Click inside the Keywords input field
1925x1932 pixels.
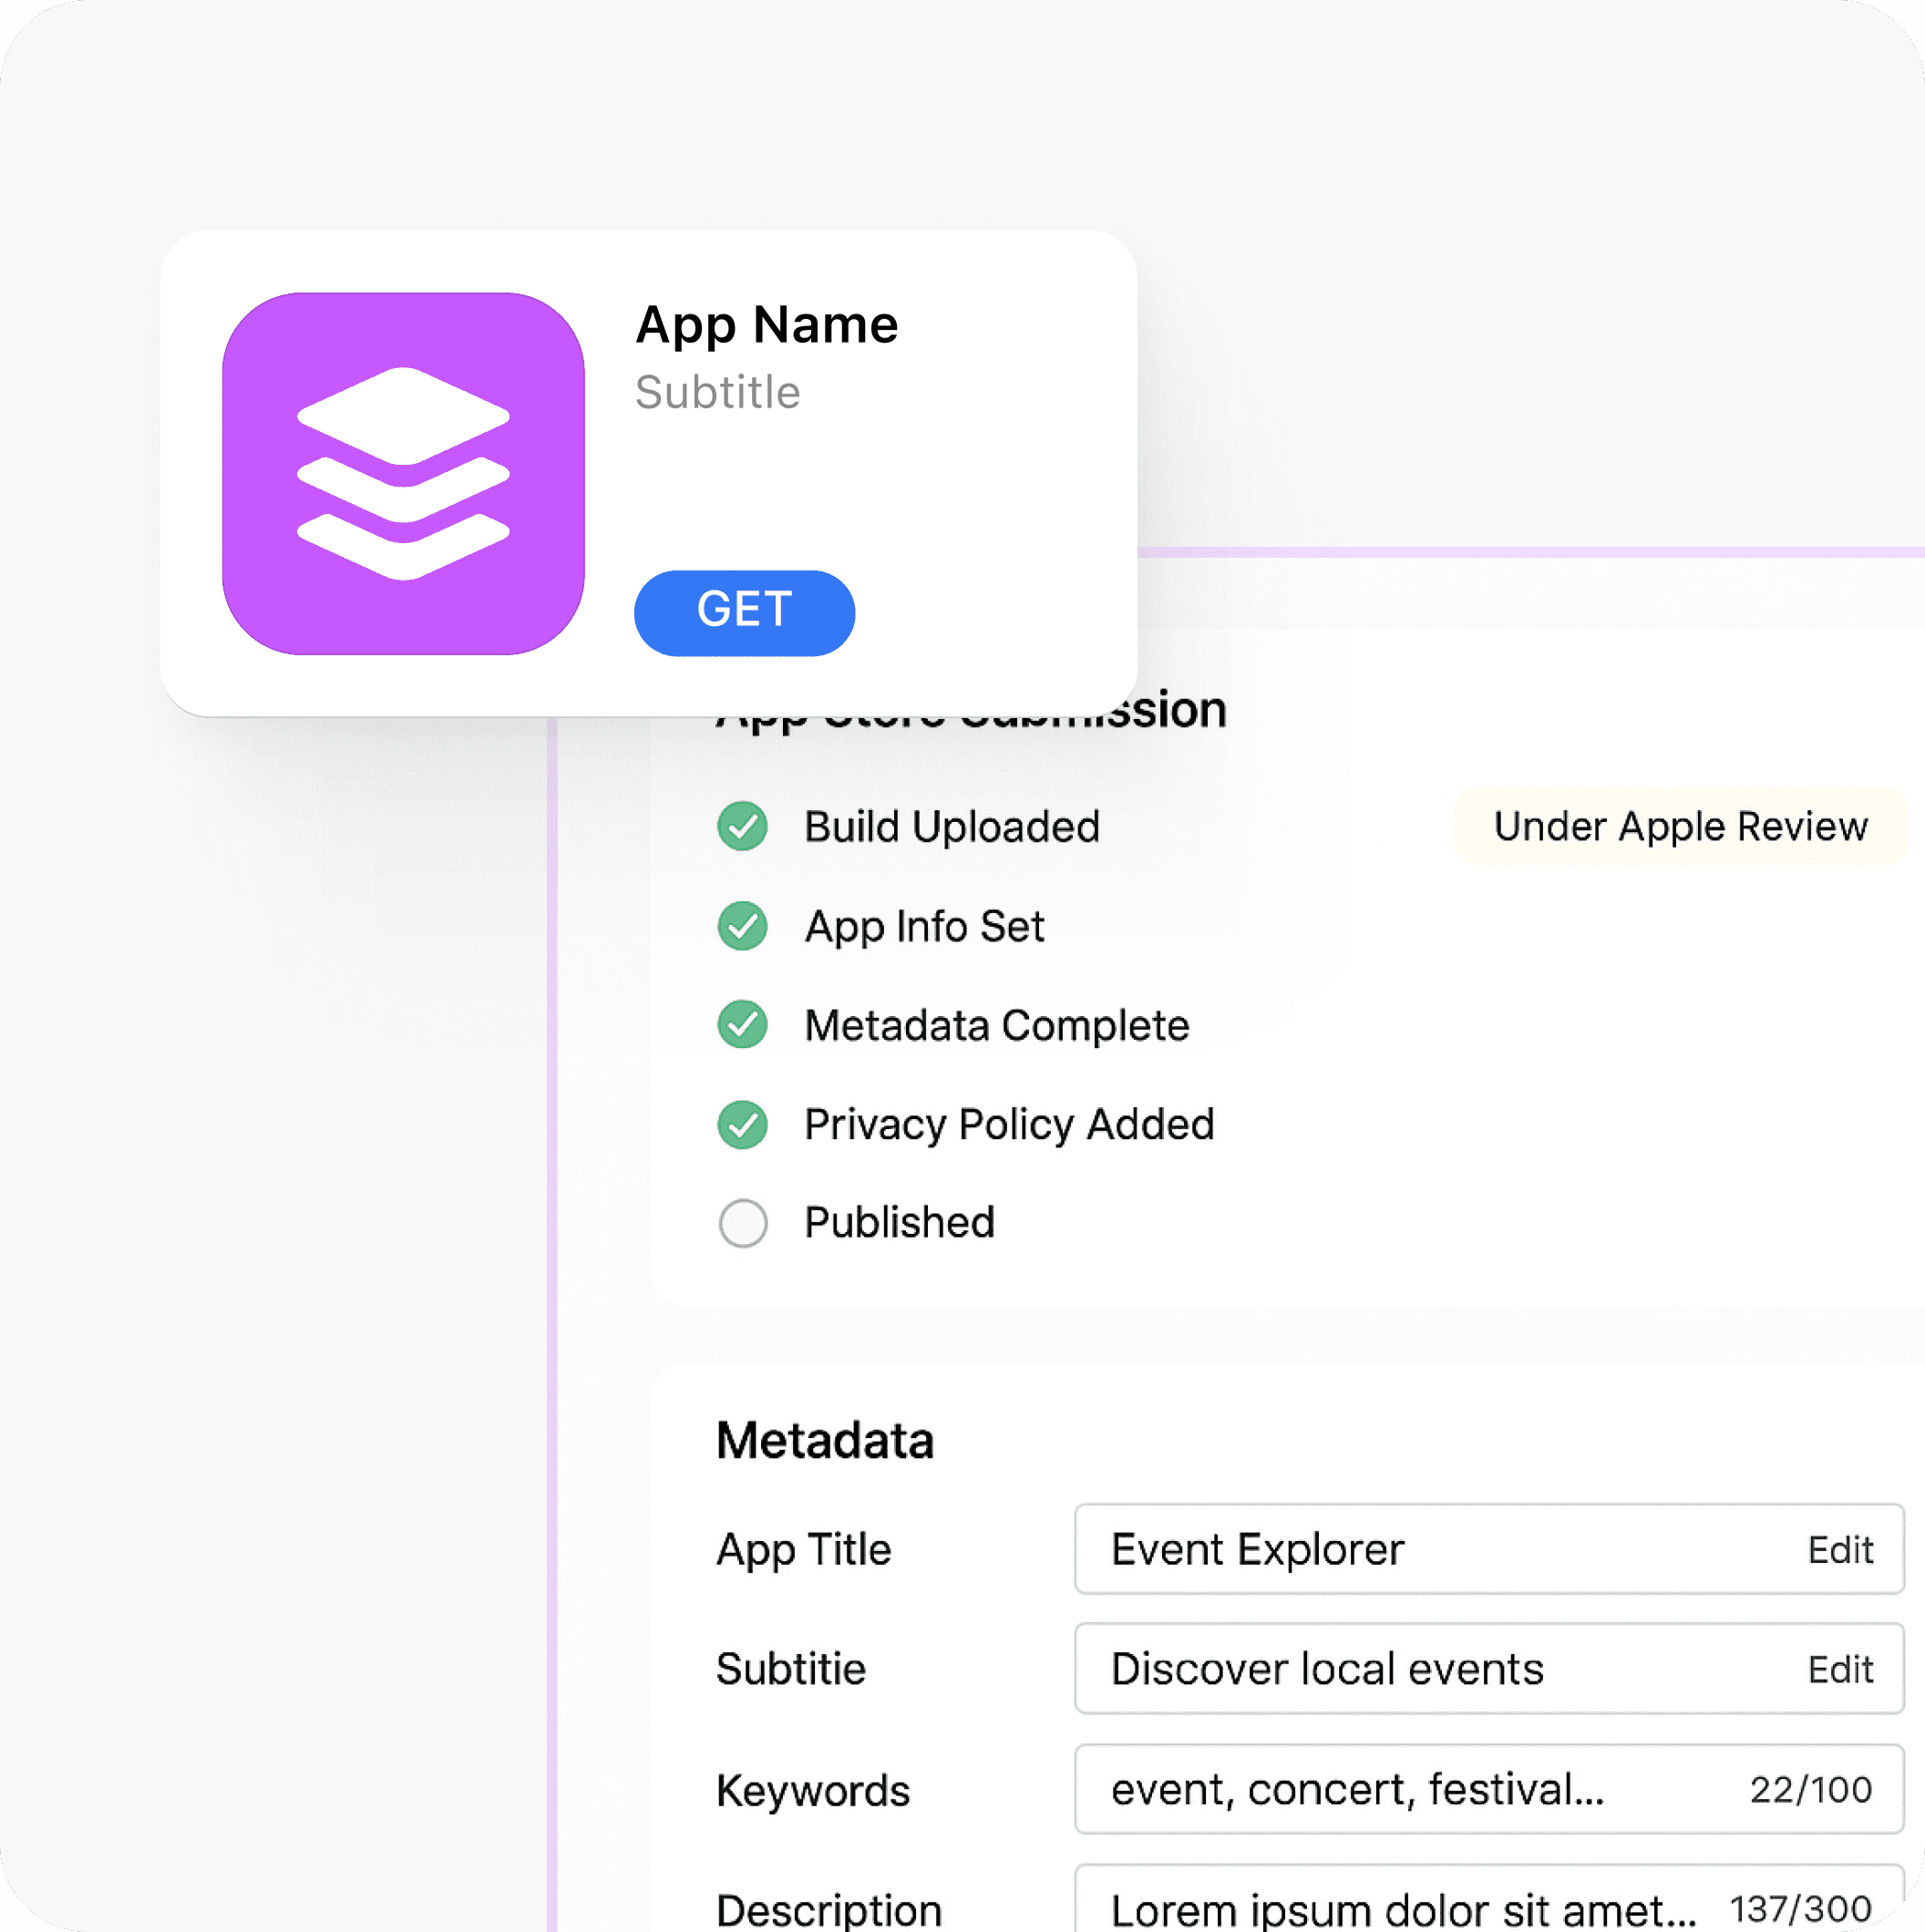click(x=1400, y=1790)
